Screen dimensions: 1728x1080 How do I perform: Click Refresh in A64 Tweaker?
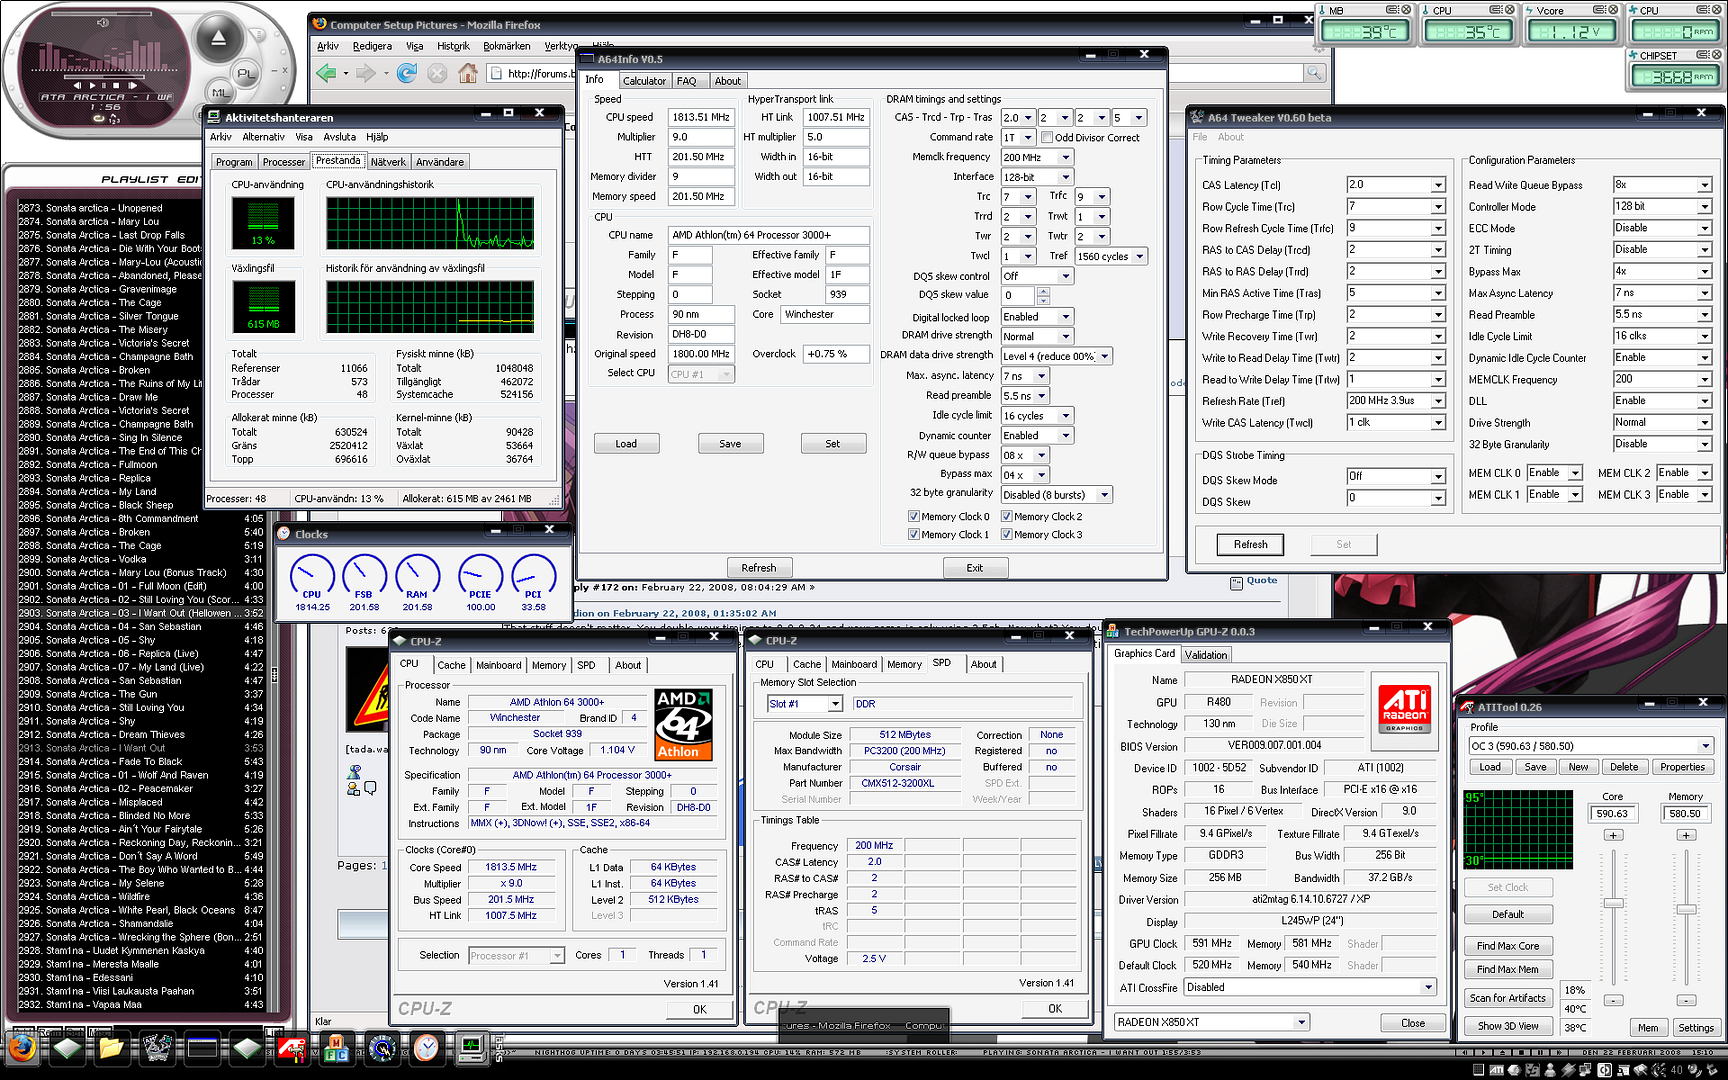tap(1250, 544)
